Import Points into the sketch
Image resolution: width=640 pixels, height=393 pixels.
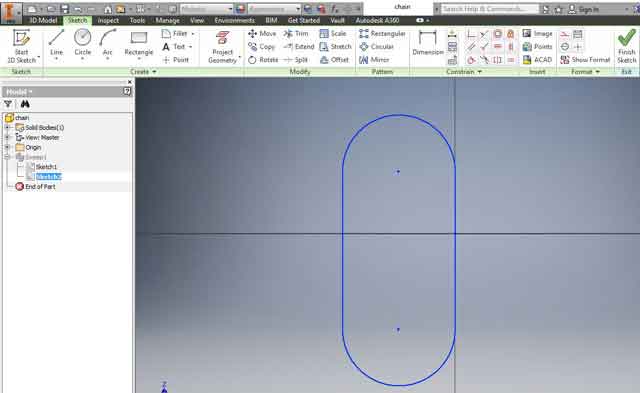click(537, 47)
